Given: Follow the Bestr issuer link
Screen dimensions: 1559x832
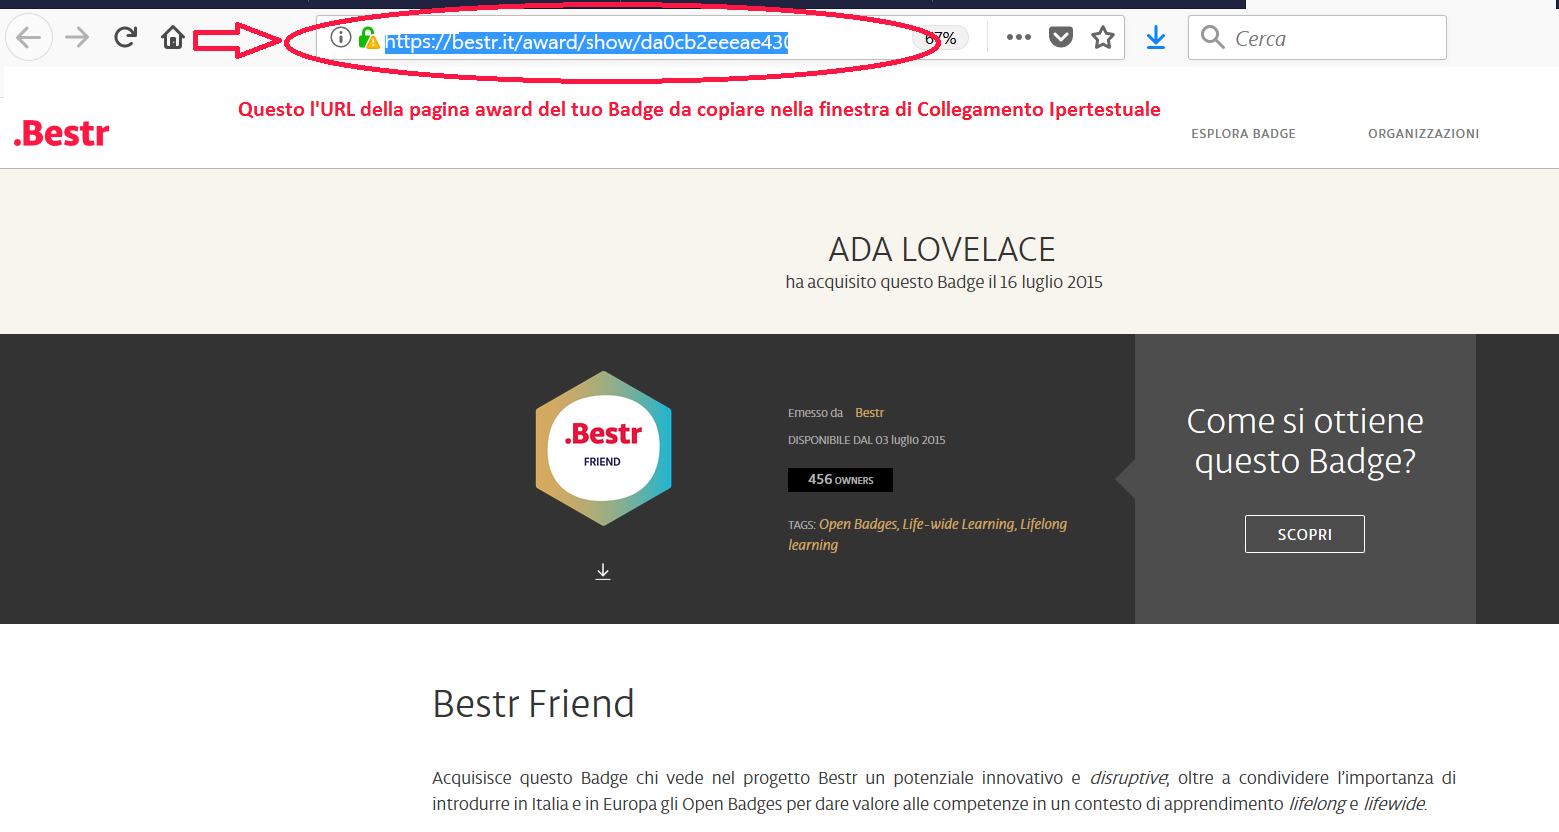Looking at the screenshot, I should 869,413.
